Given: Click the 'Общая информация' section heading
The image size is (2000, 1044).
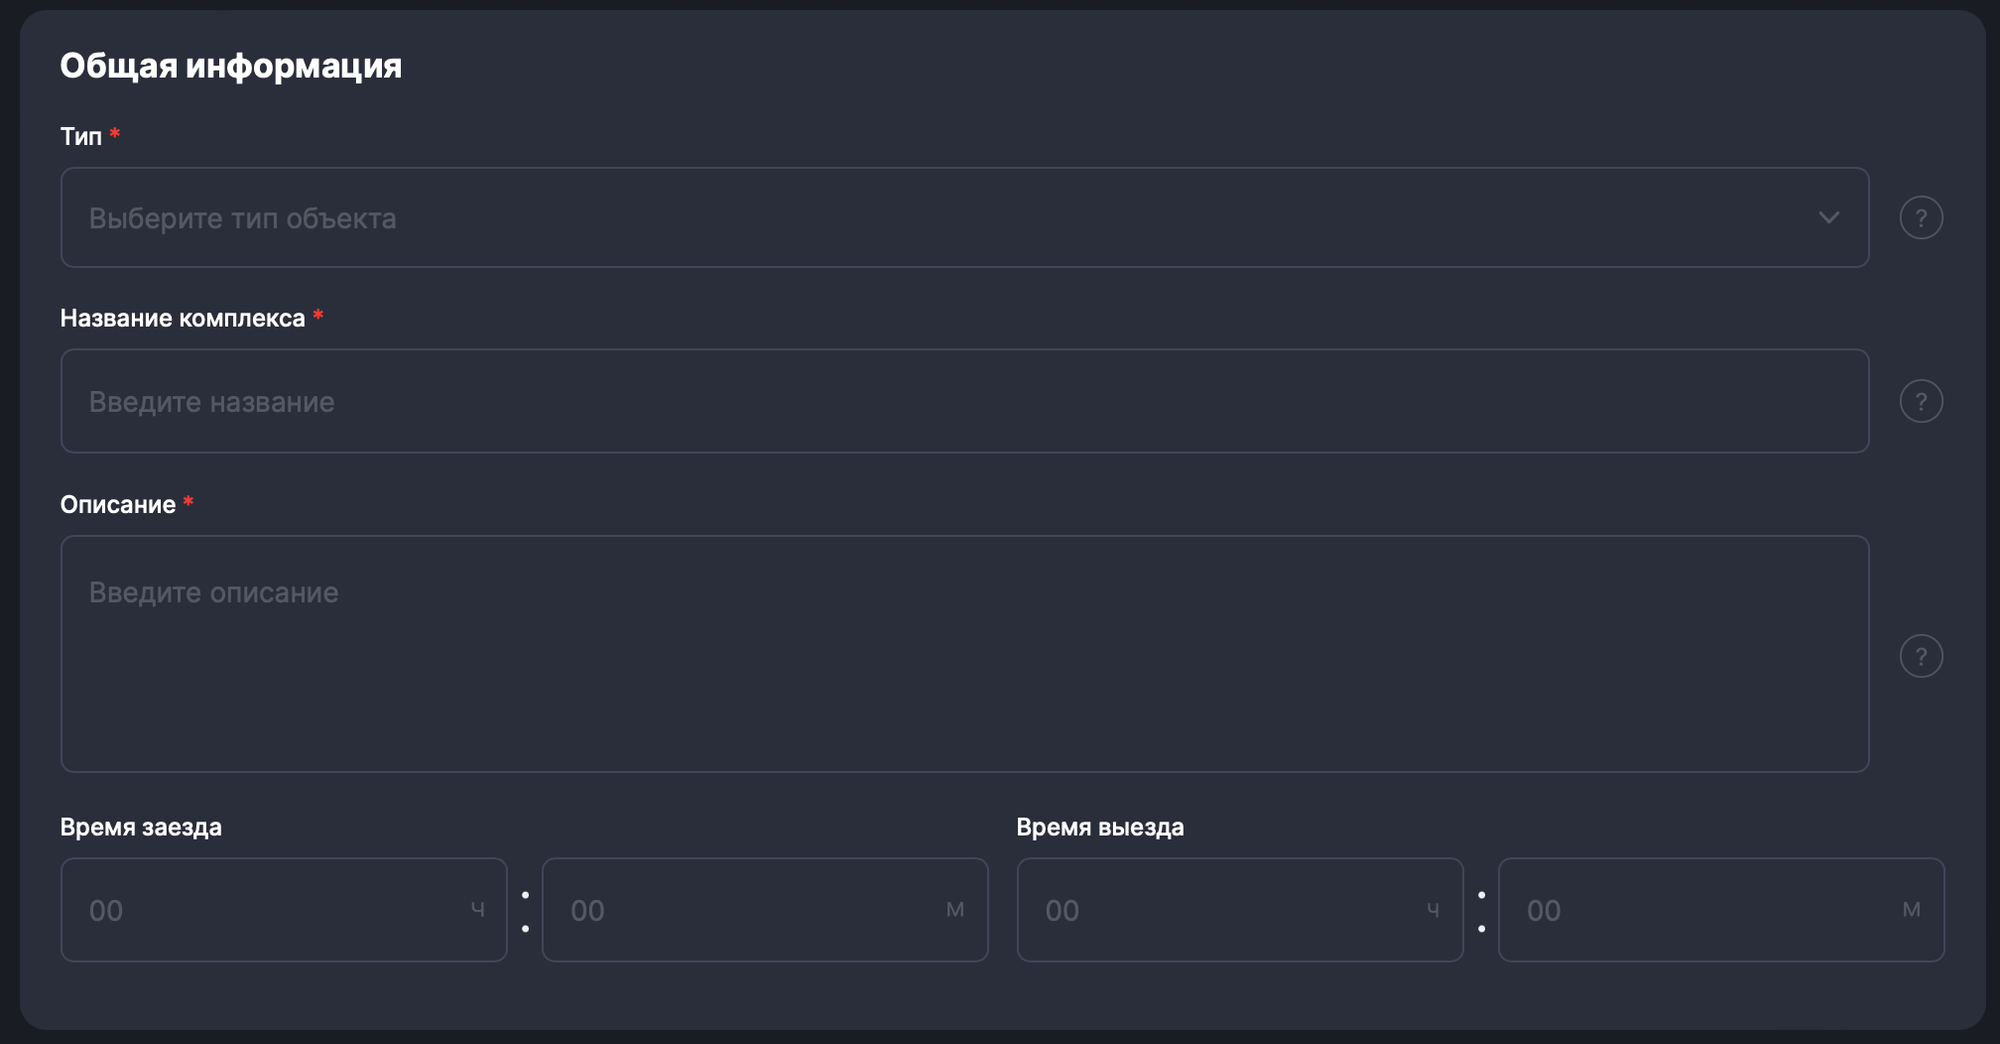Looking at the screenshot, I should 231,66.
